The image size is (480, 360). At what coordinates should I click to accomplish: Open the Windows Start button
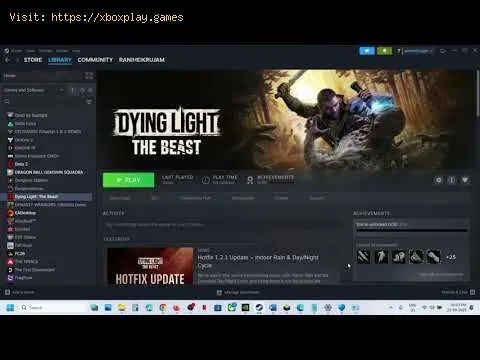(10, 307)
